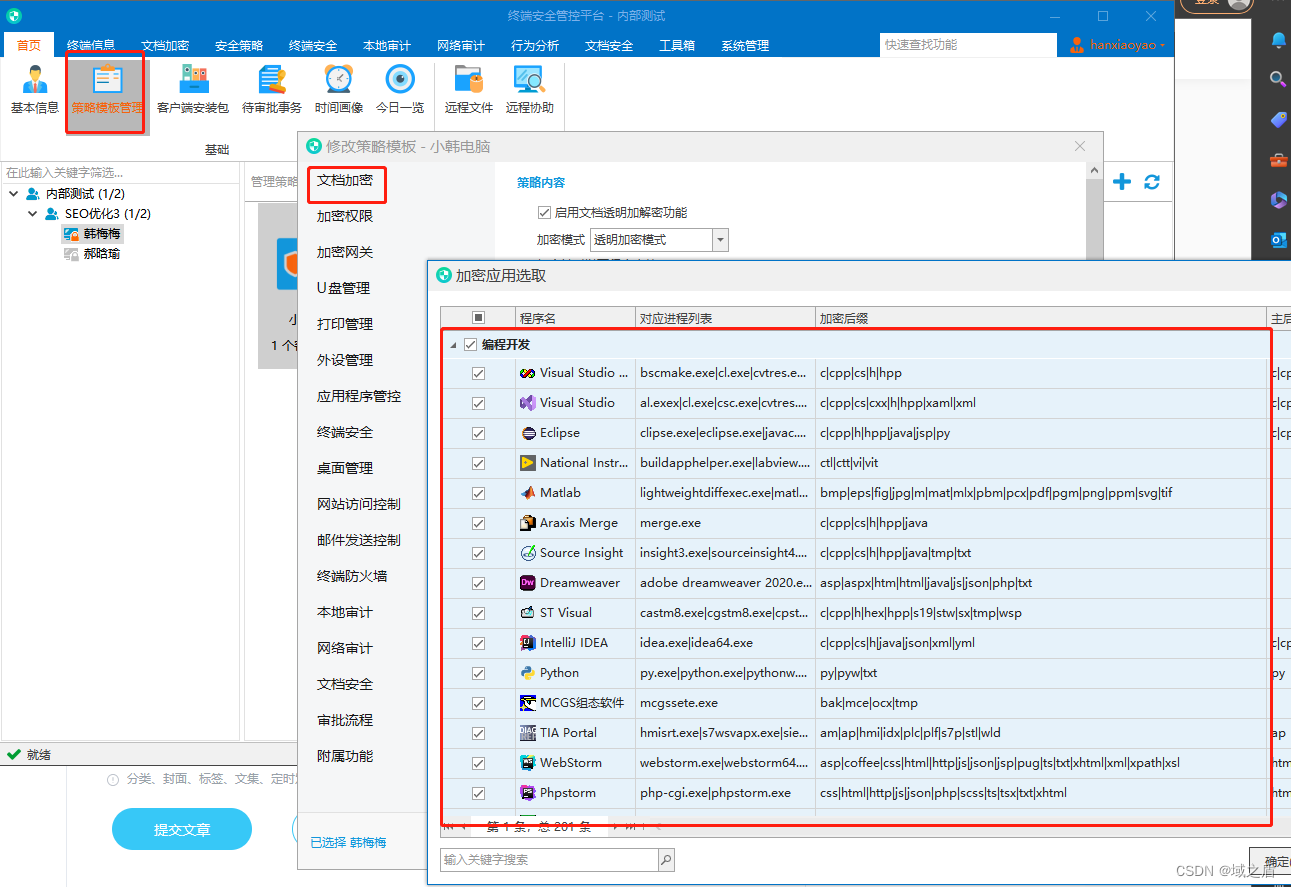The image size is (1291, 887).
Task: Click the IntelliJ IDEA program icon
Action: click(x=528, y=643)
